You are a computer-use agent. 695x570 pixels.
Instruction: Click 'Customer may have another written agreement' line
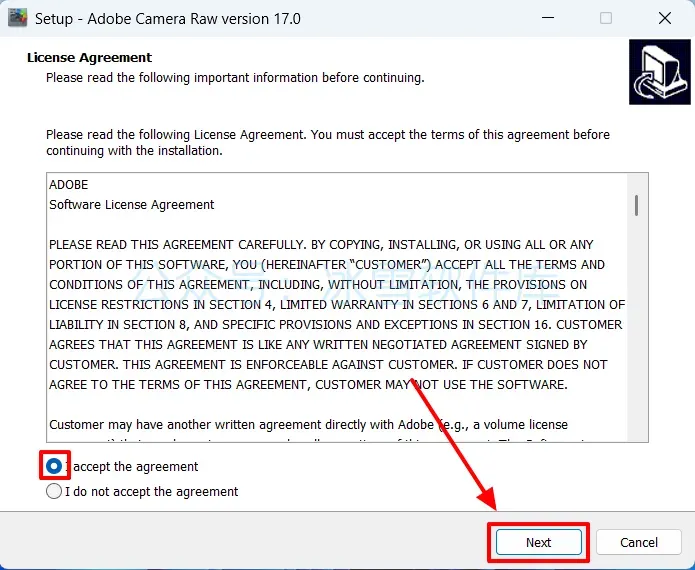tap(308, 425)
